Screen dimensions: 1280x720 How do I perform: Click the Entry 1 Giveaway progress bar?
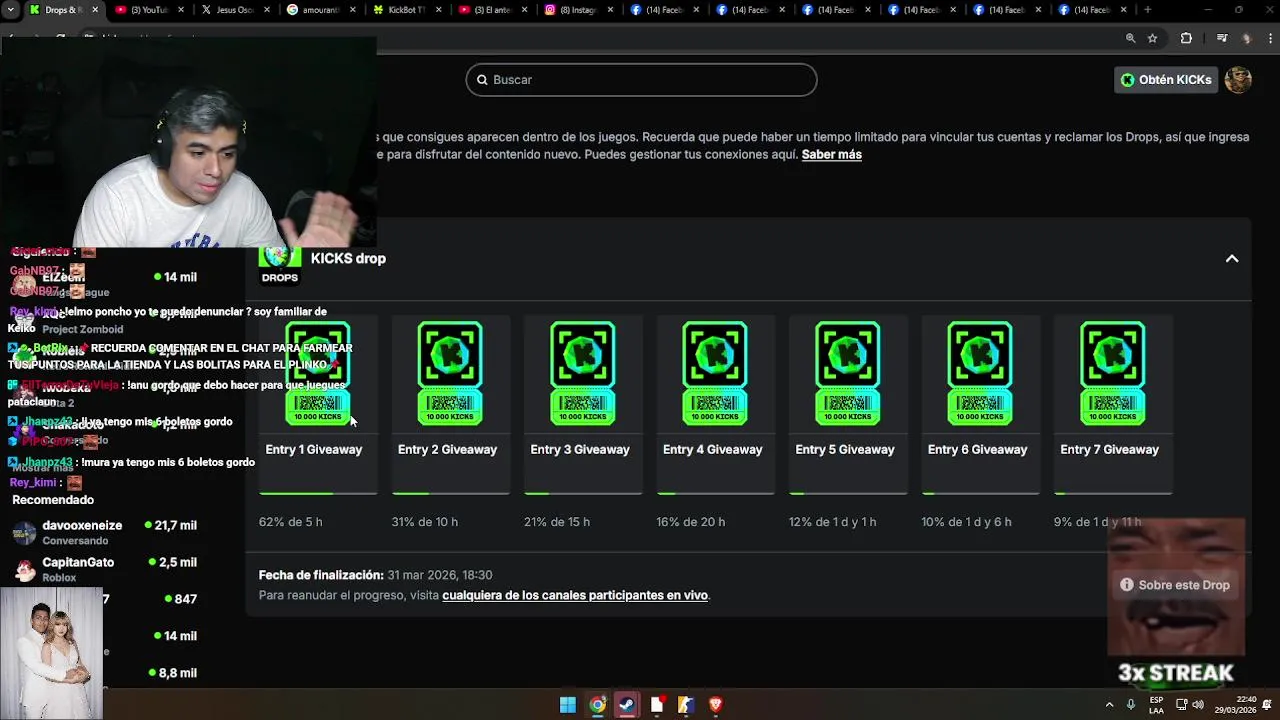[318, 493]
